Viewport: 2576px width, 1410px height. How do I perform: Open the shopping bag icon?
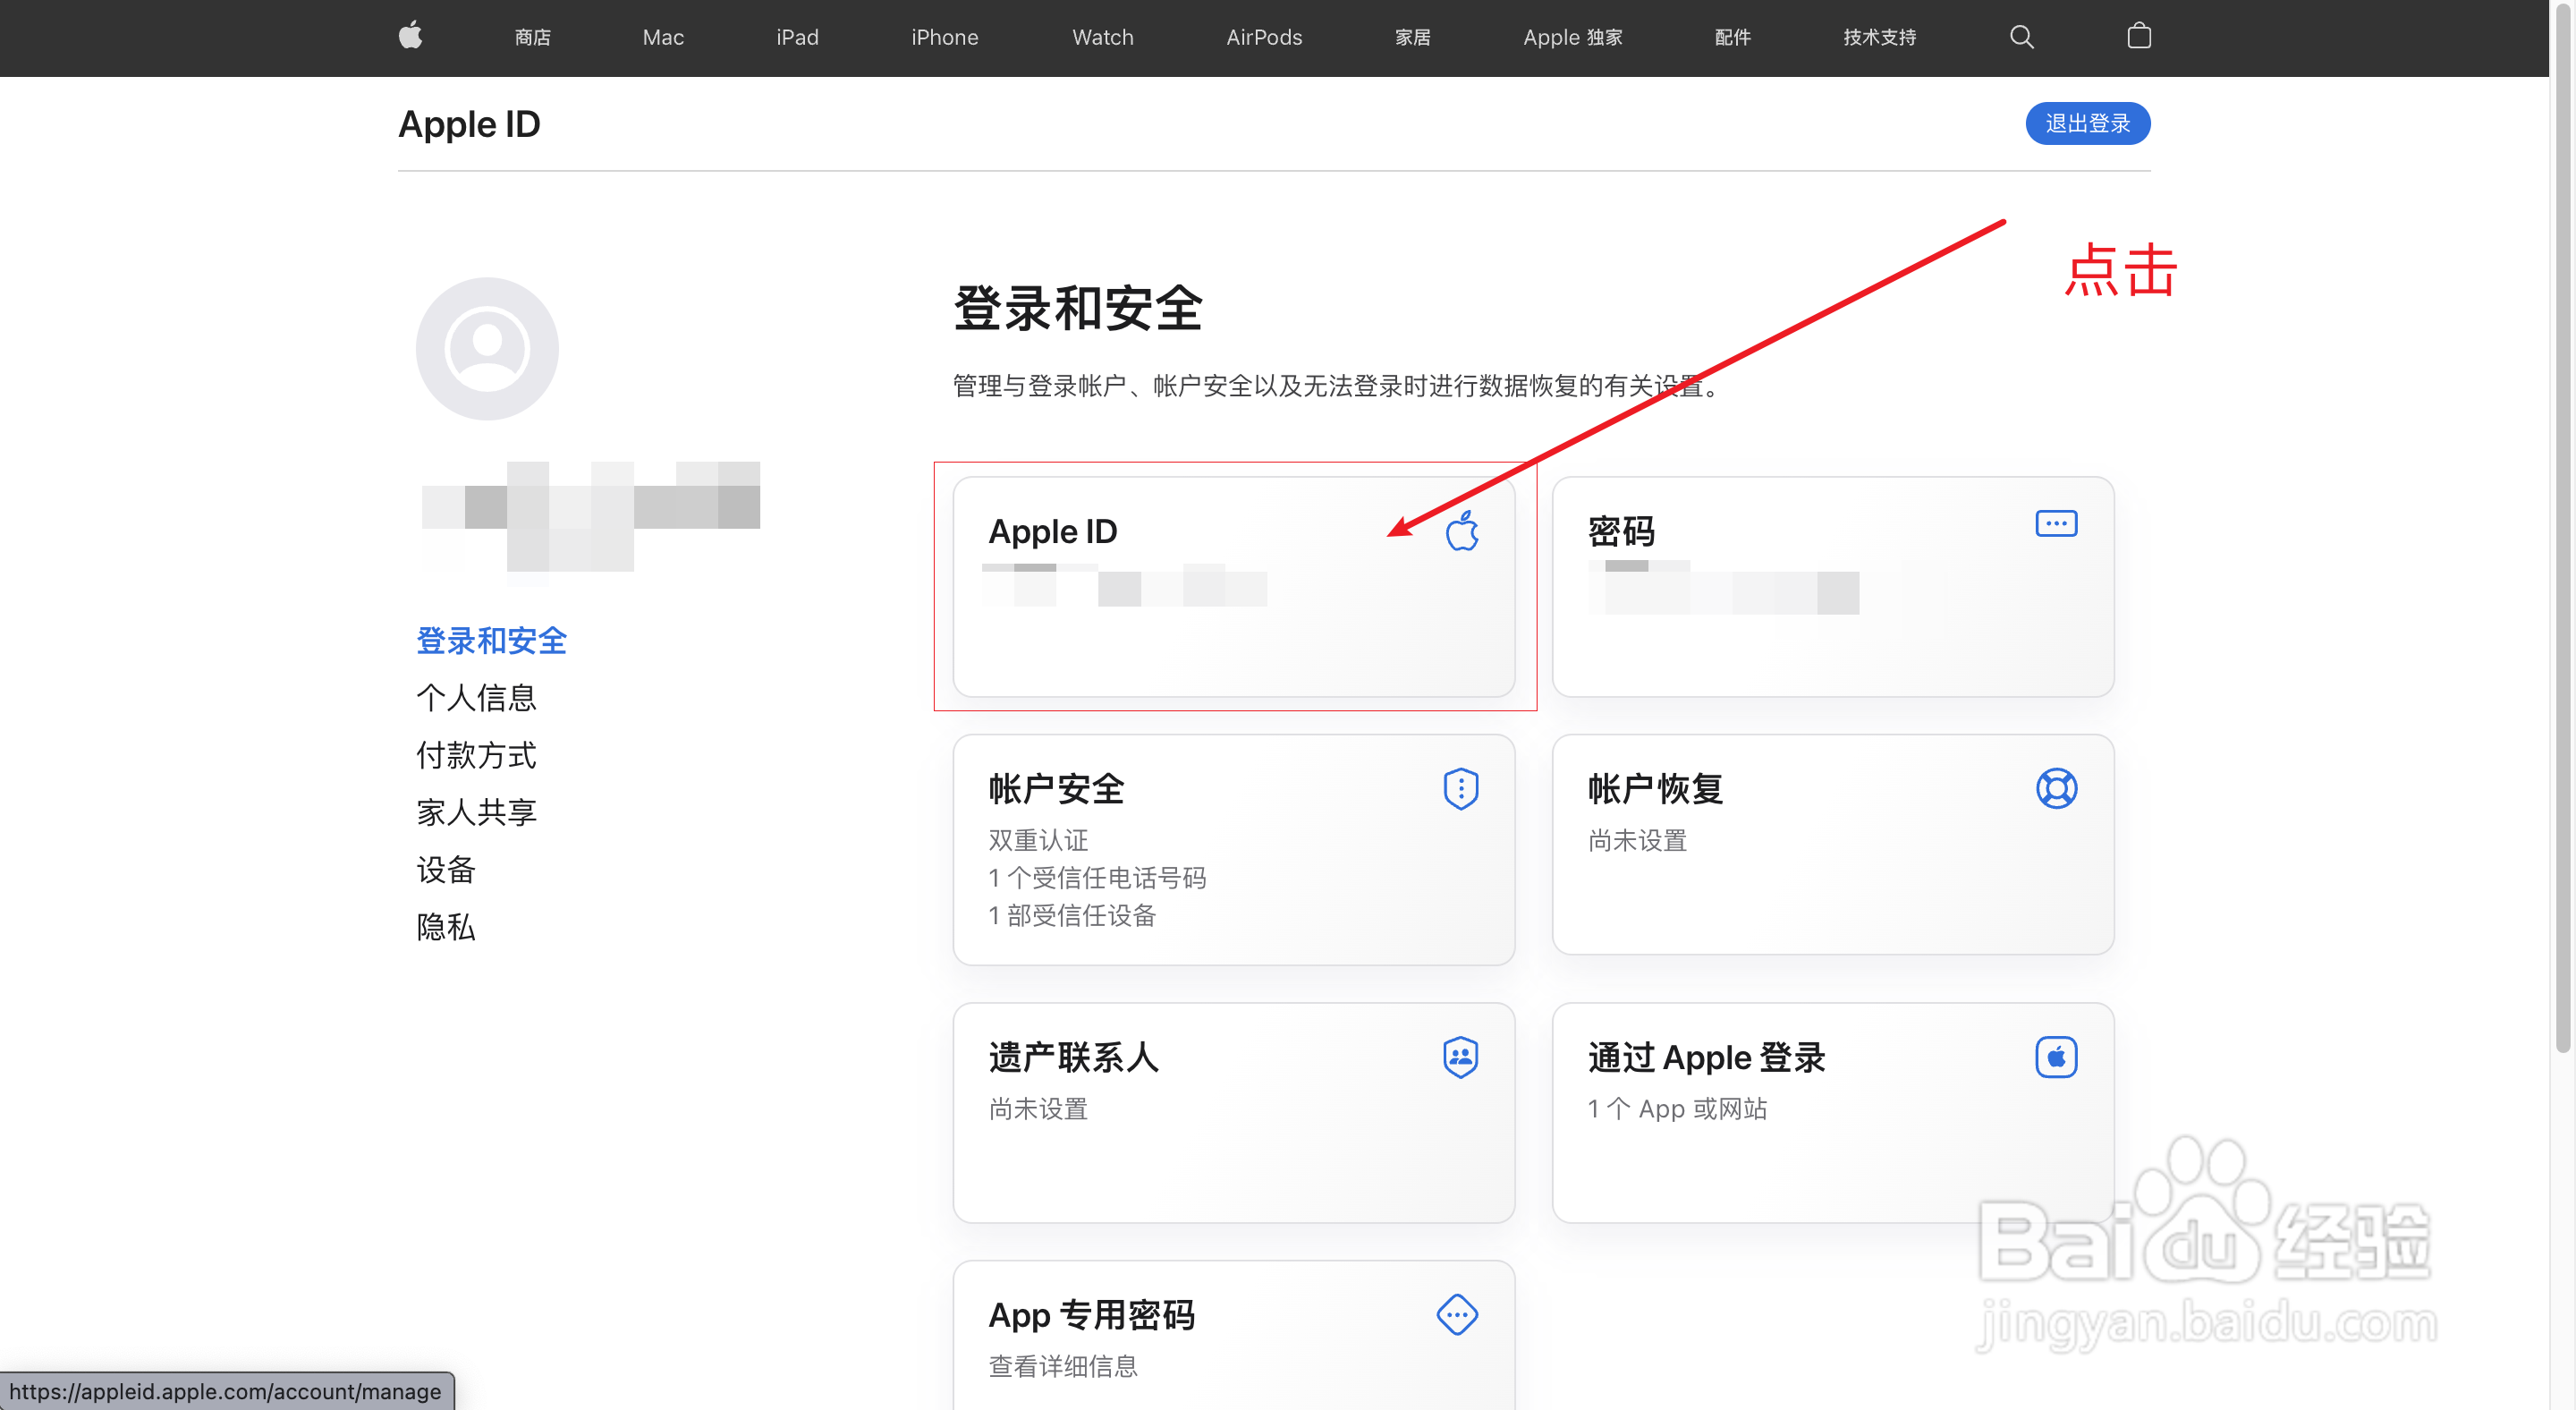click(2139, 37)
